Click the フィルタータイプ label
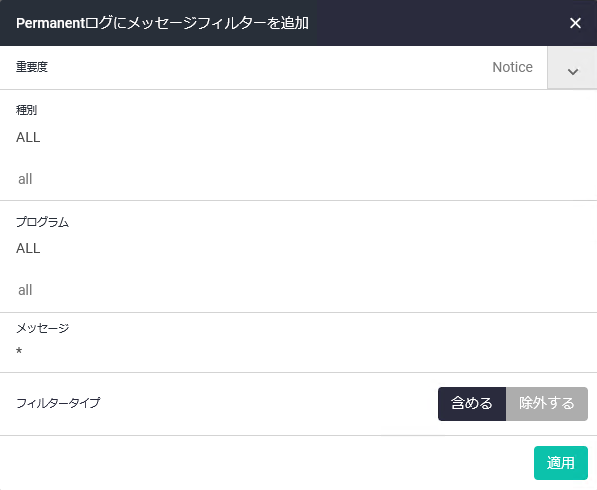This screenshot has width=597, height=490. pyautogui.click(x=58, y=403)
